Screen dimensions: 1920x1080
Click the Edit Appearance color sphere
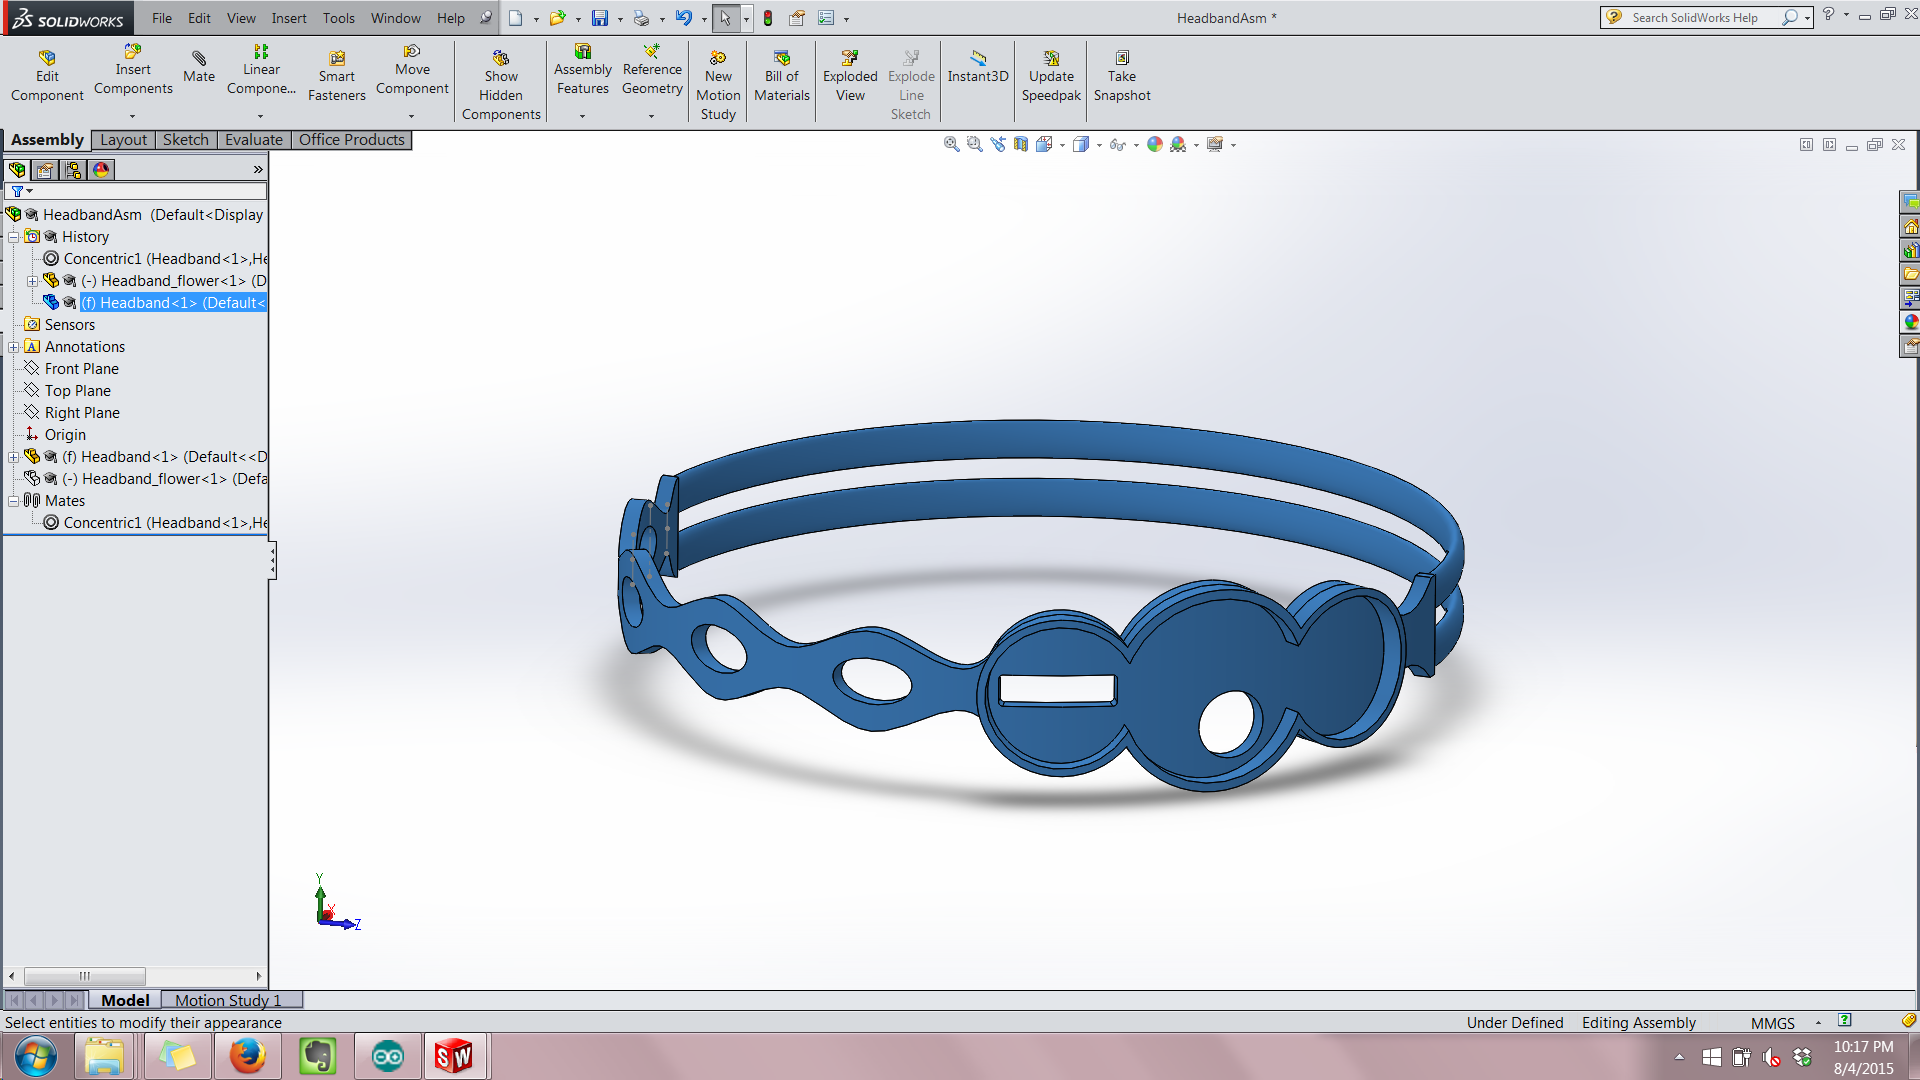pyautogui.click(x=1155, y=145)
